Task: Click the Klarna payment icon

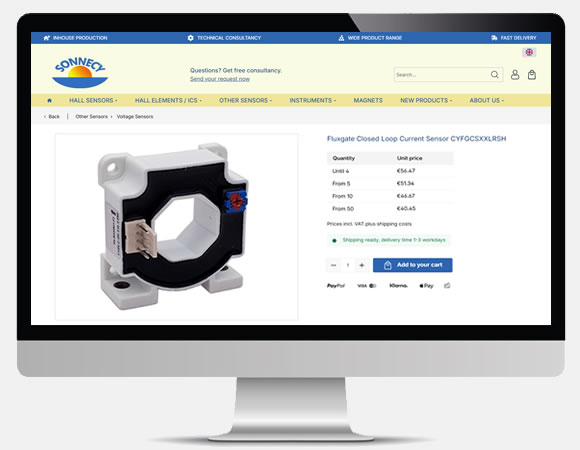Action: click(398, 285)
